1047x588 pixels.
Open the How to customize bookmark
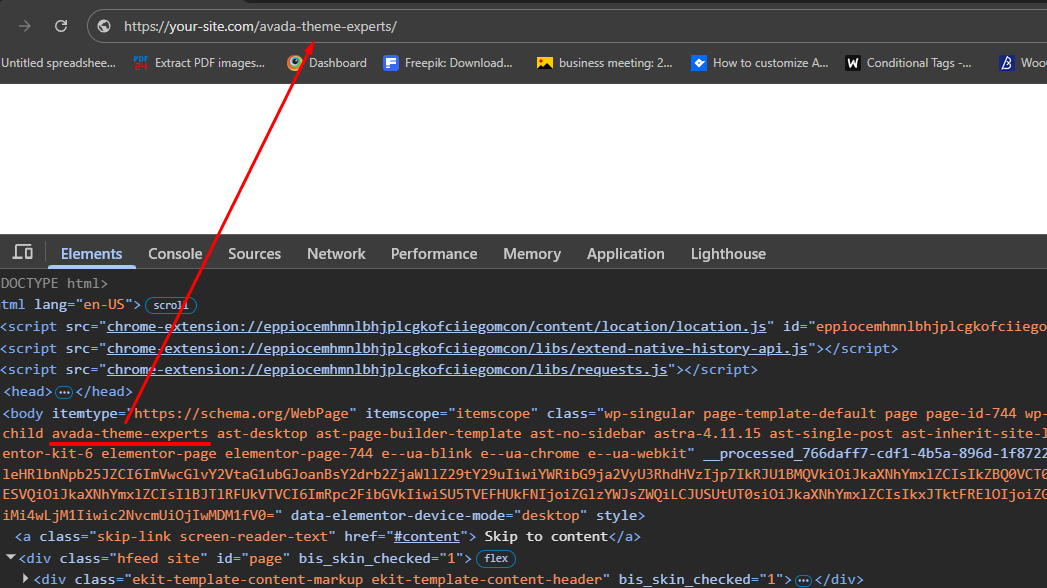pyautogui.click(x=759, y=62)
